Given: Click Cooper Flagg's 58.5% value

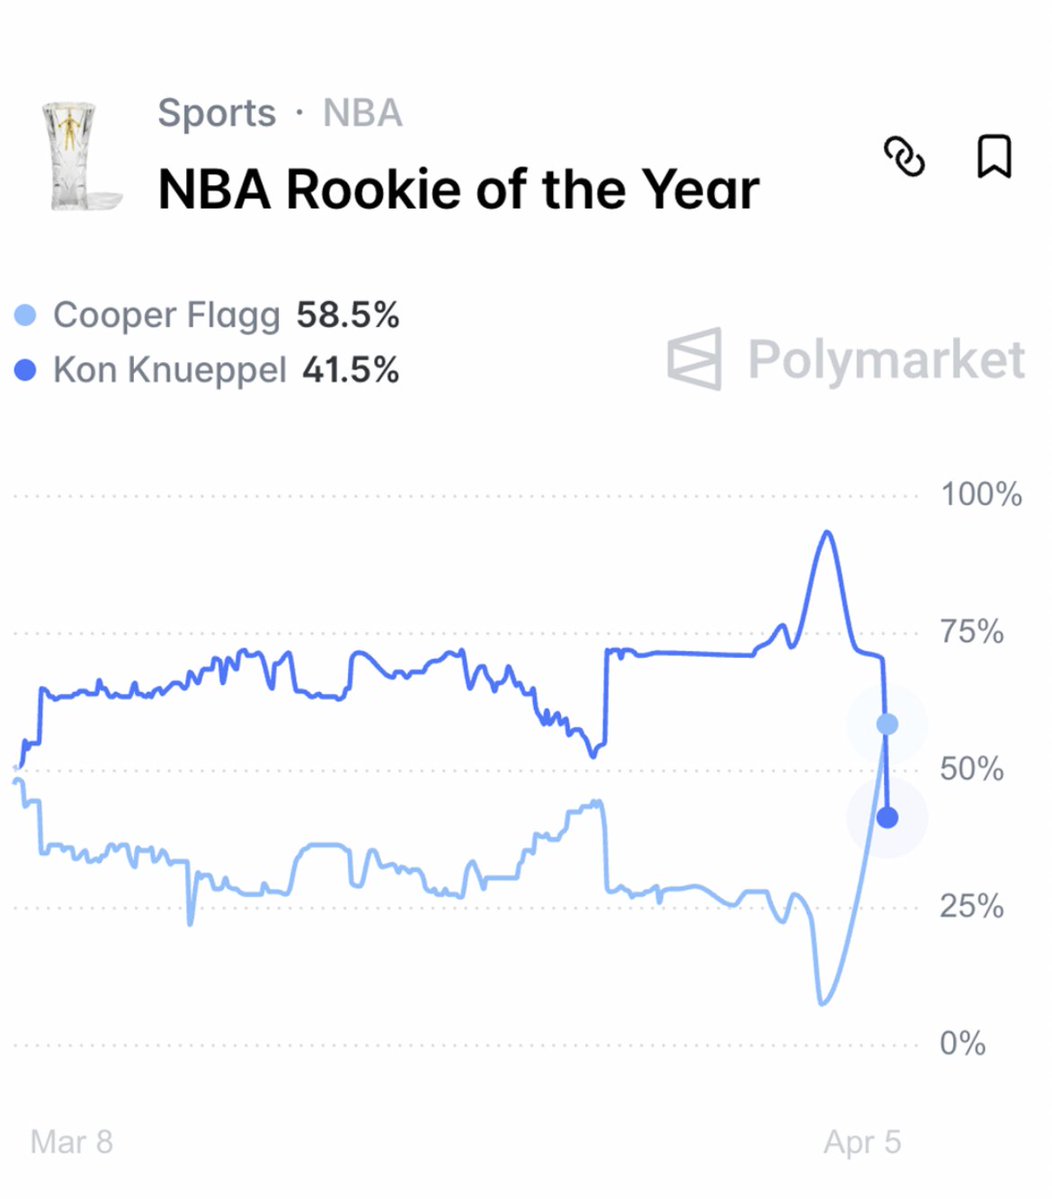Looking at the screenshot, I should [x=348, y=315].
